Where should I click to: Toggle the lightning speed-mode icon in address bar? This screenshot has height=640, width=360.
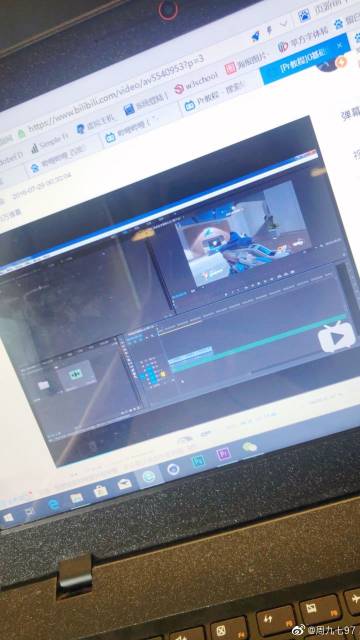270,31
